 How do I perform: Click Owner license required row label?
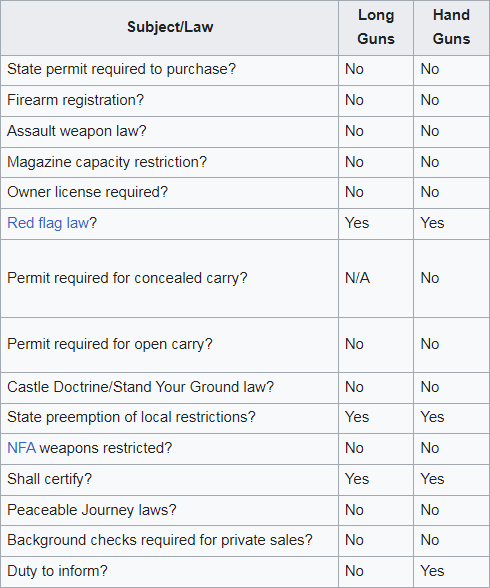87,192
